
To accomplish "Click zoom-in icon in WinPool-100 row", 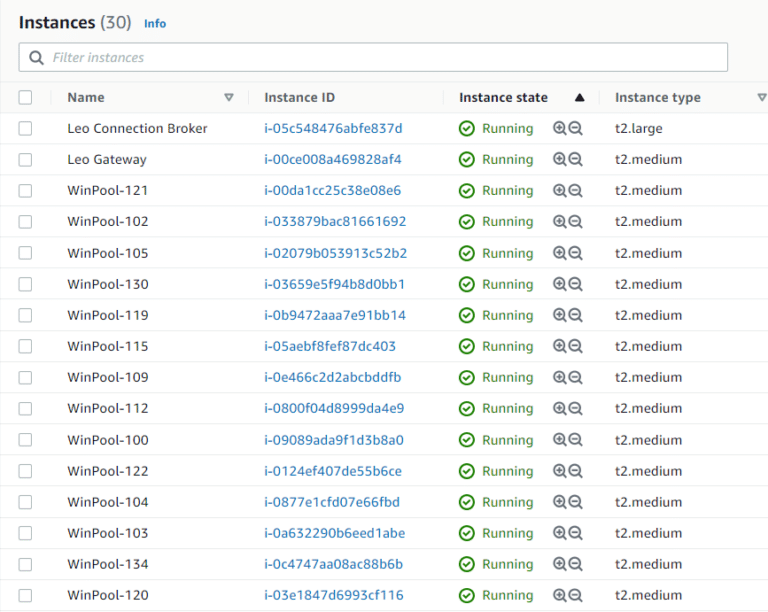I will click(x=559, y=440).
